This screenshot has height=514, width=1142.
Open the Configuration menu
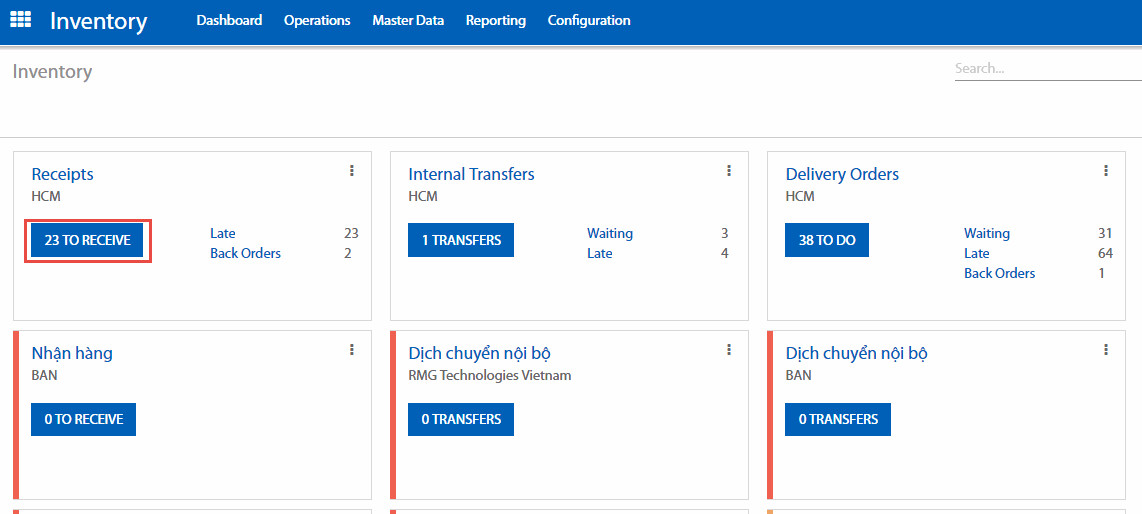589,20
